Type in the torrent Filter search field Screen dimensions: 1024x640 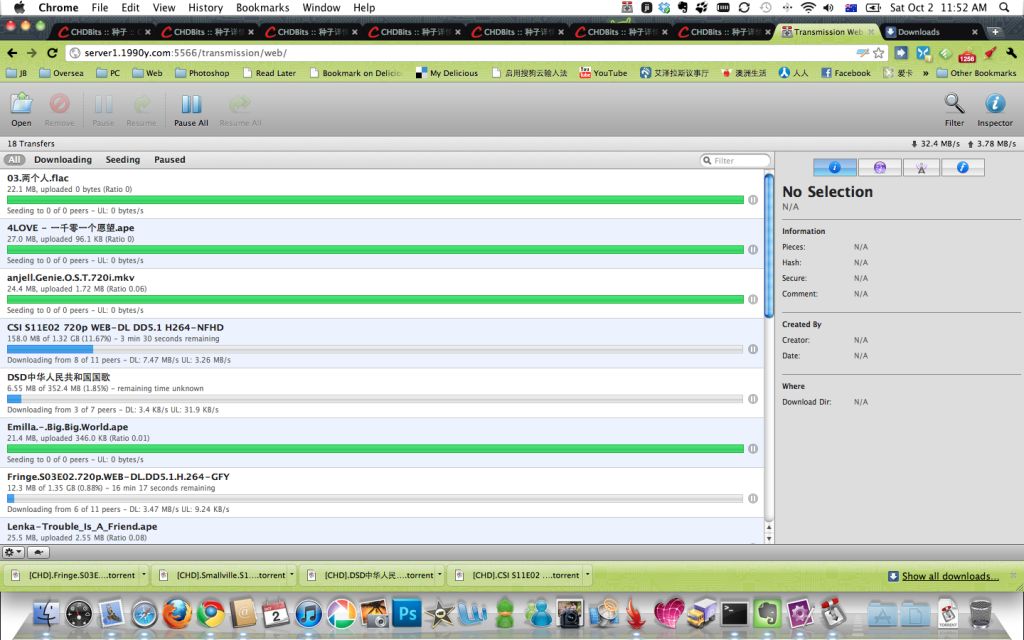click(x=735, y=159)
